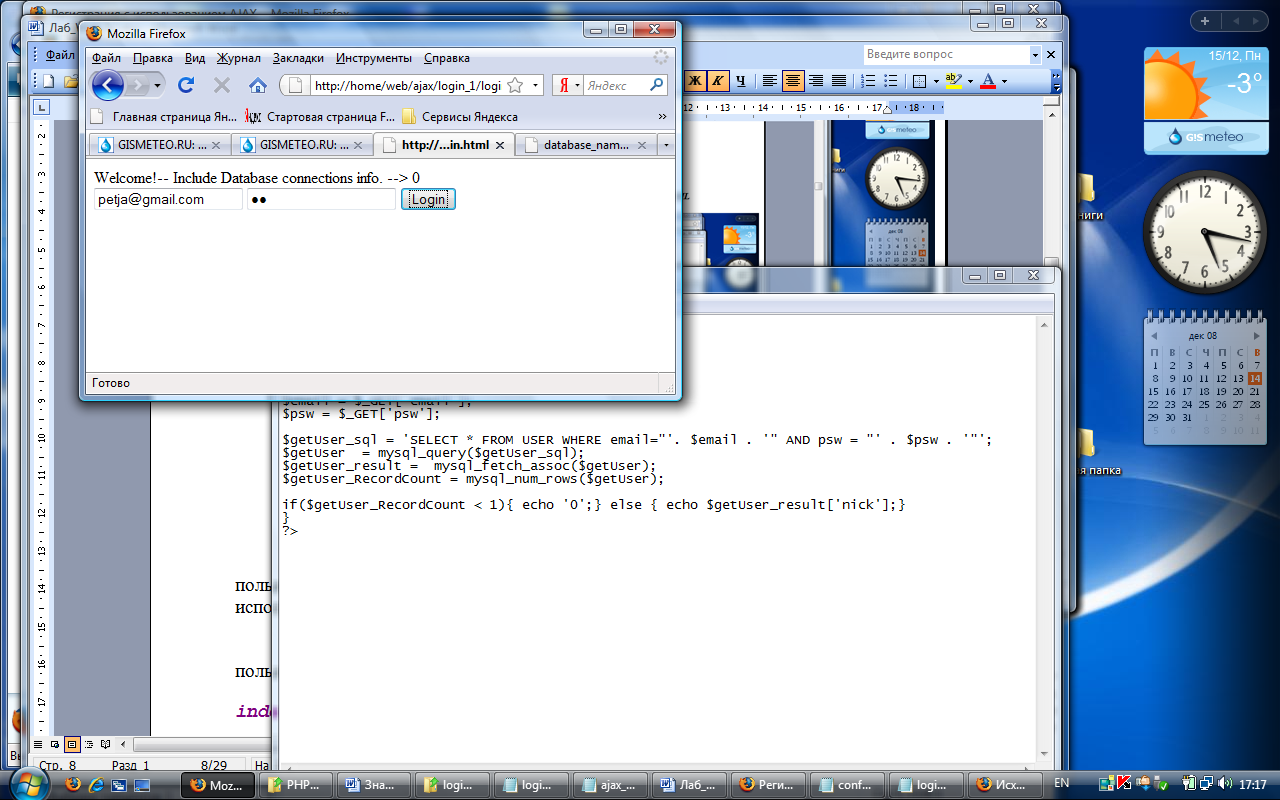This screenshot has height=800, width=1280.
Task: Click into the Яндекс search box
Action: (615, 86)
